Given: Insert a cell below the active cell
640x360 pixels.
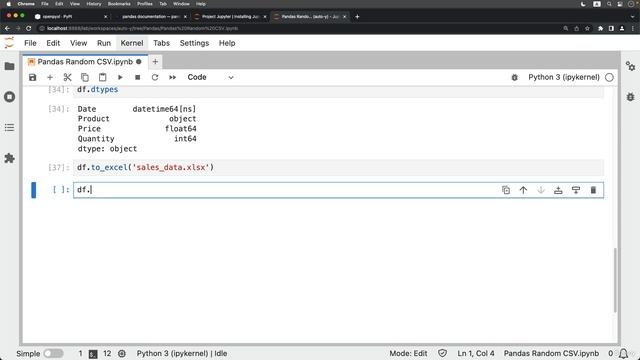Looking at the screenshot, I should [x=576, y=190].
